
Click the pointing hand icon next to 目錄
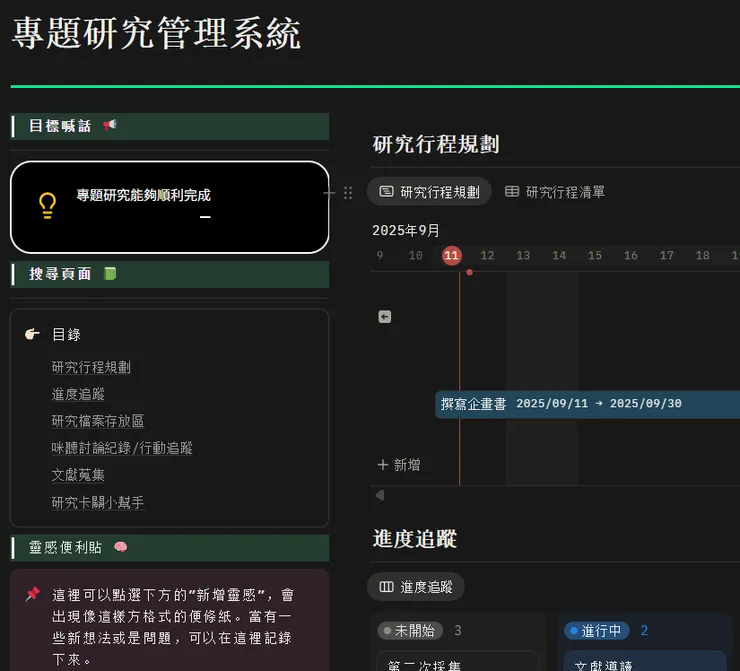[x=32, y=334]
